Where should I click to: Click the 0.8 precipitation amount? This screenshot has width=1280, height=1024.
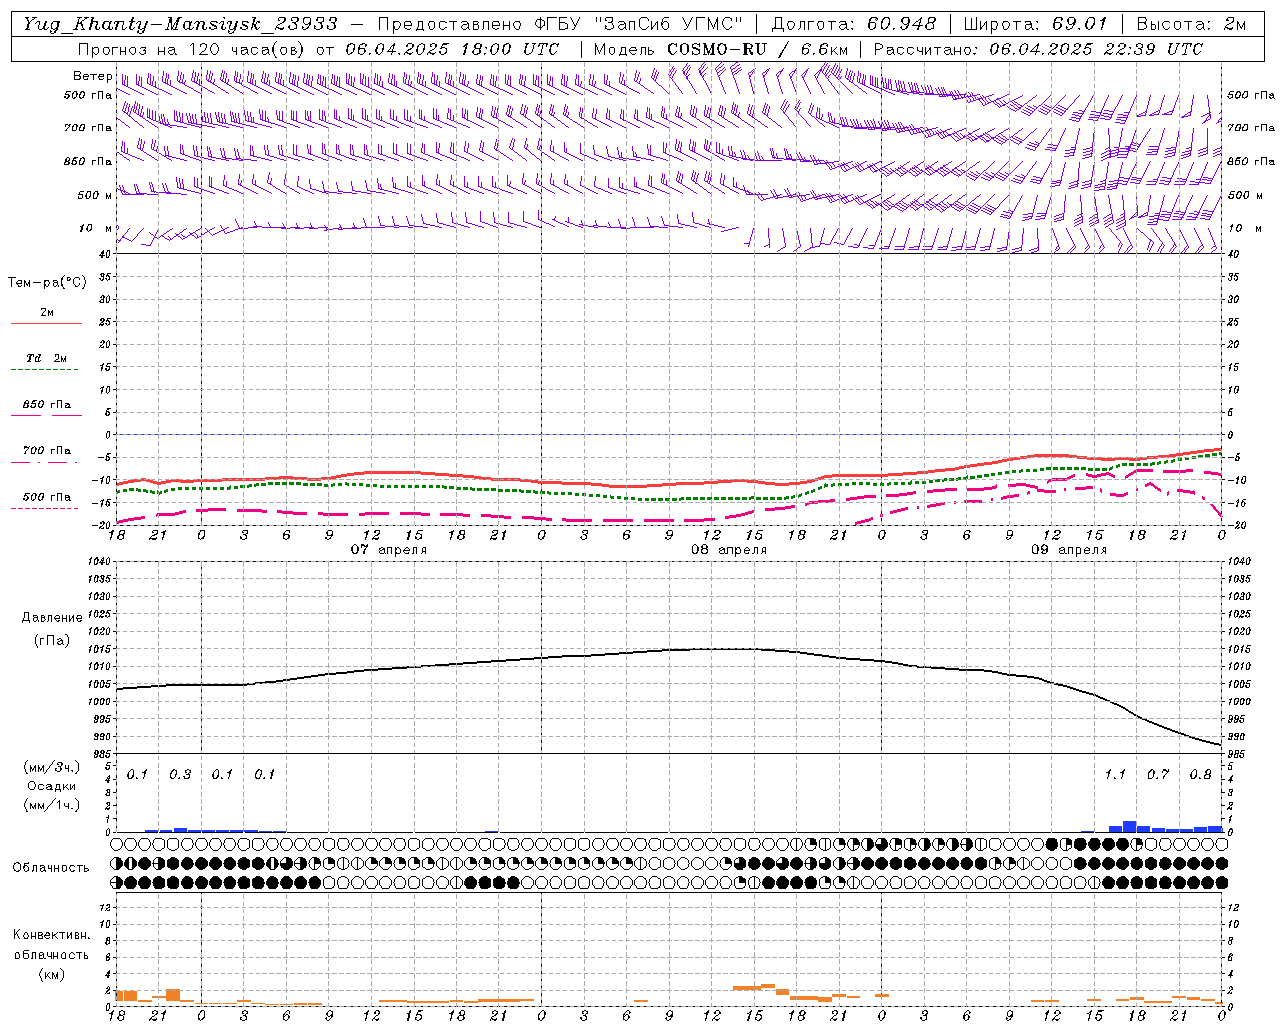(x=1200, y=775)
